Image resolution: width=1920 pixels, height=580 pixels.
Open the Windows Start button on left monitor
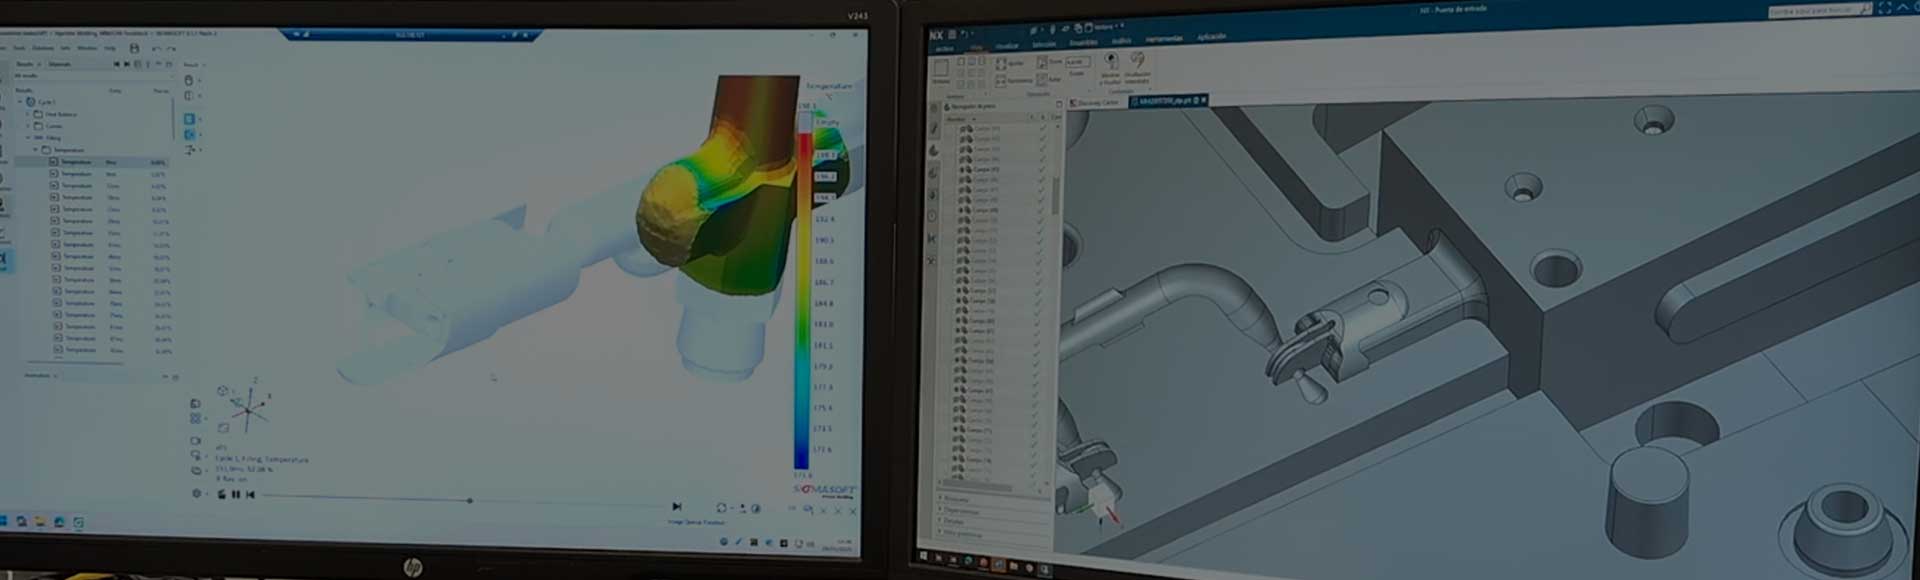(x=4, y=521)
